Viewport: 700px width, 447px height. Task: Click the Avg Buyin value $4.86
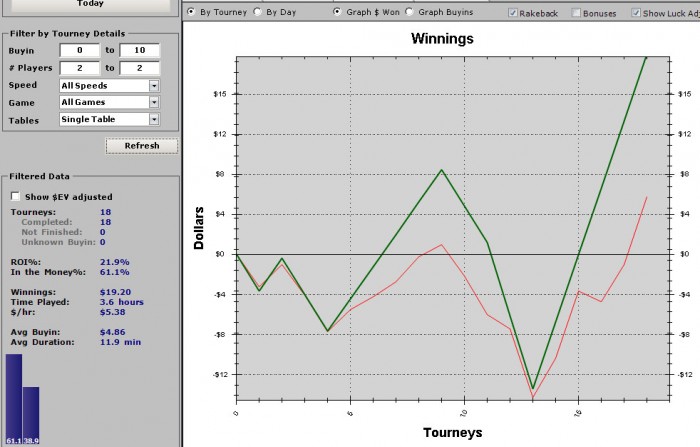point(112,332)
